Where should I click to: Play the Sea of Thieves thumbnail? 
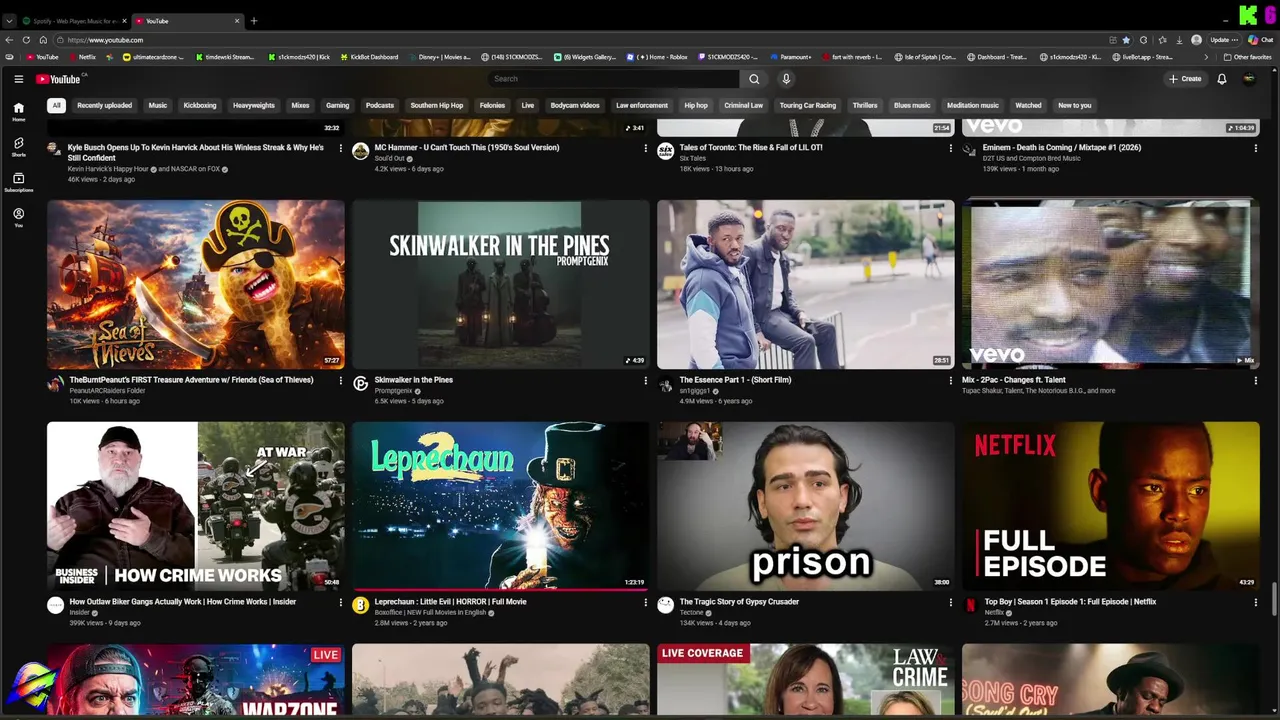(x=195, y=284)
